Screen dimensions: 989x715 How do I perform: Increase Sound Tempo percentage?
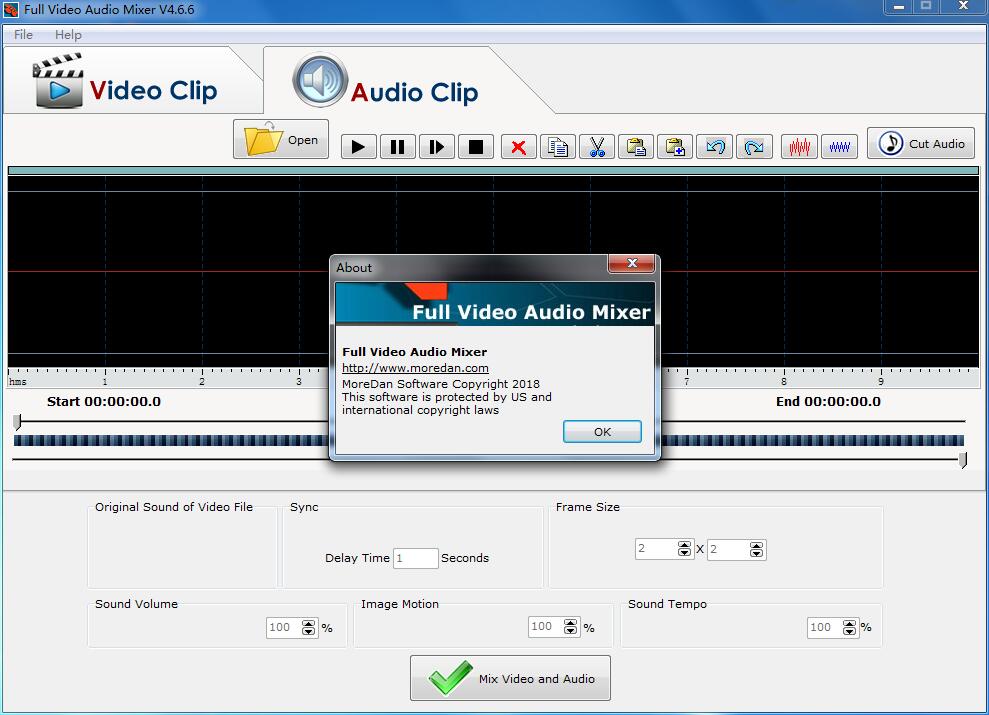point(850,624)
